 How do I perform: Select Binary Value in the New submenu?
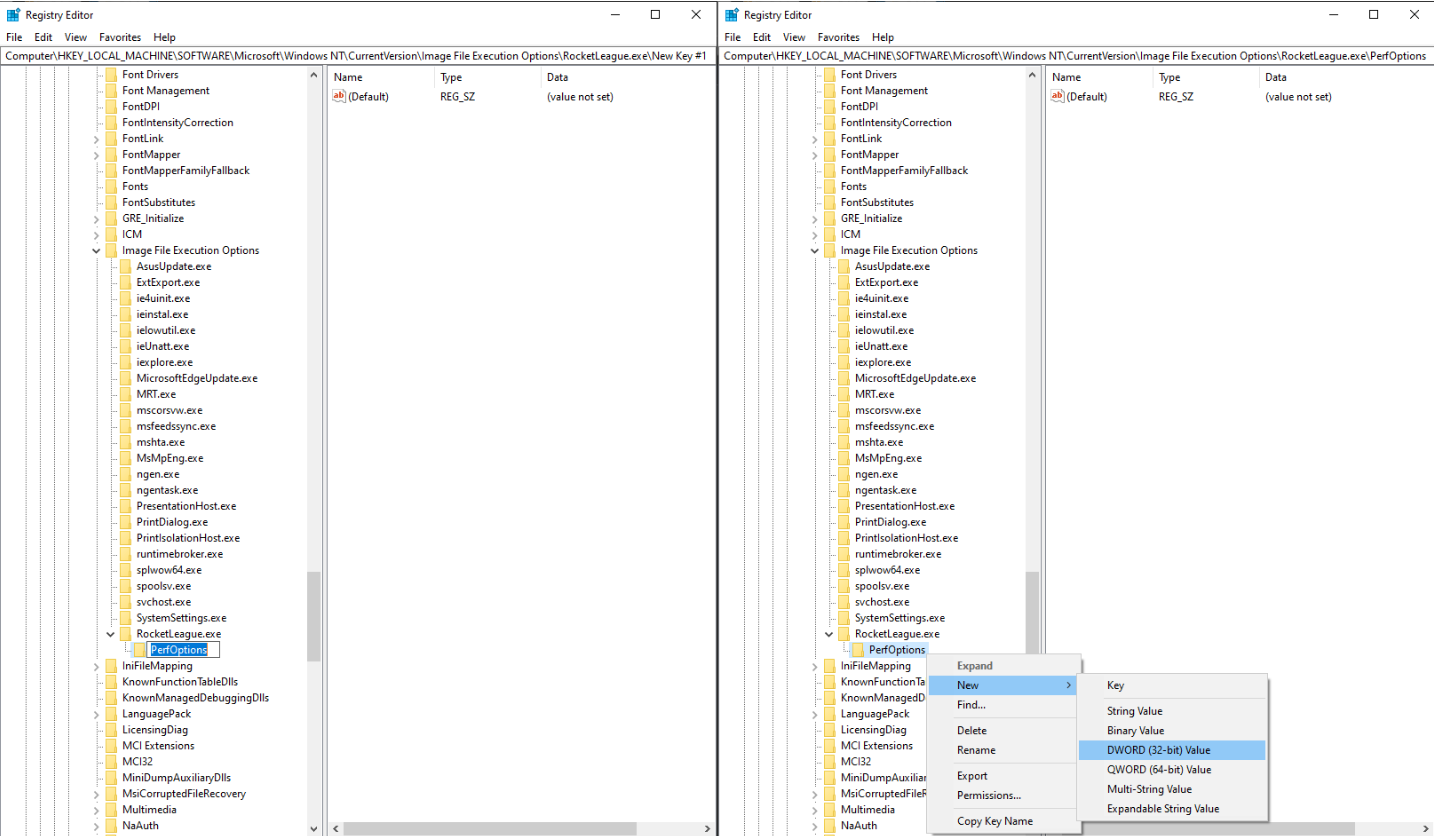pyautogui.click(x=1172, y=731)
